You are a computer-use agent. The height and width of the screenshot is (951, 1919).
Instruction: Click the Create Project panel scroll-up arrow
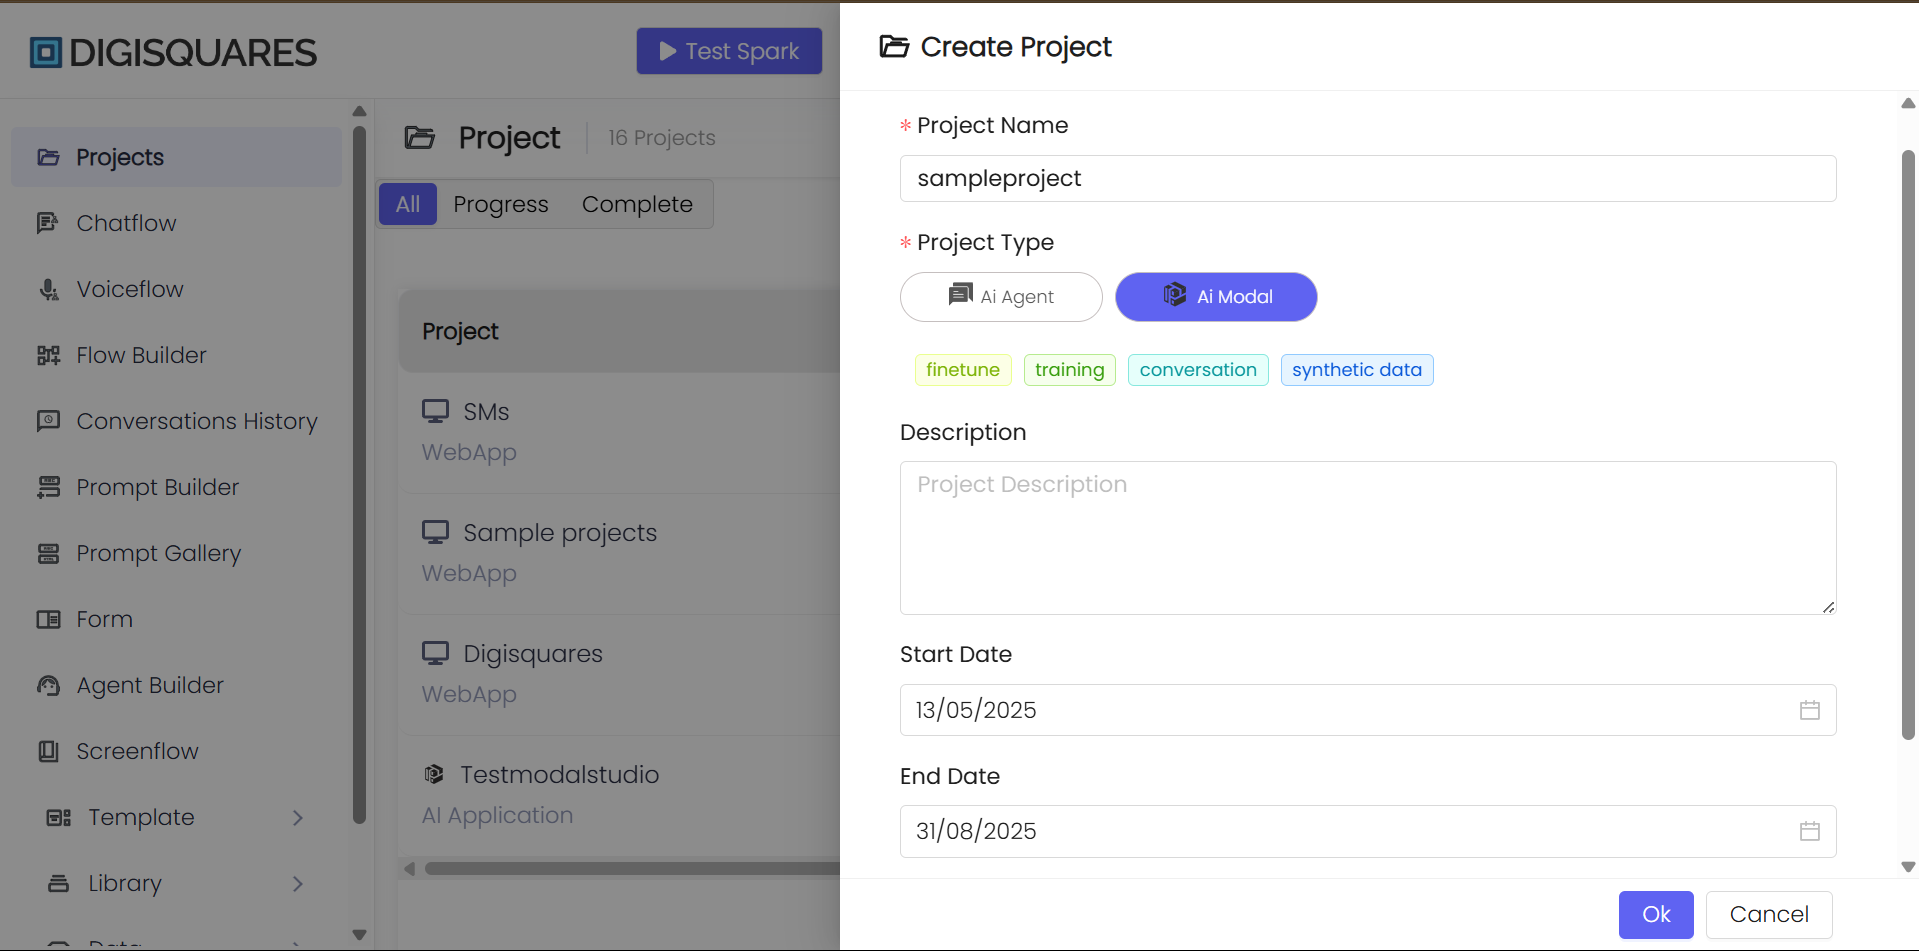[x=1908, y=103]
